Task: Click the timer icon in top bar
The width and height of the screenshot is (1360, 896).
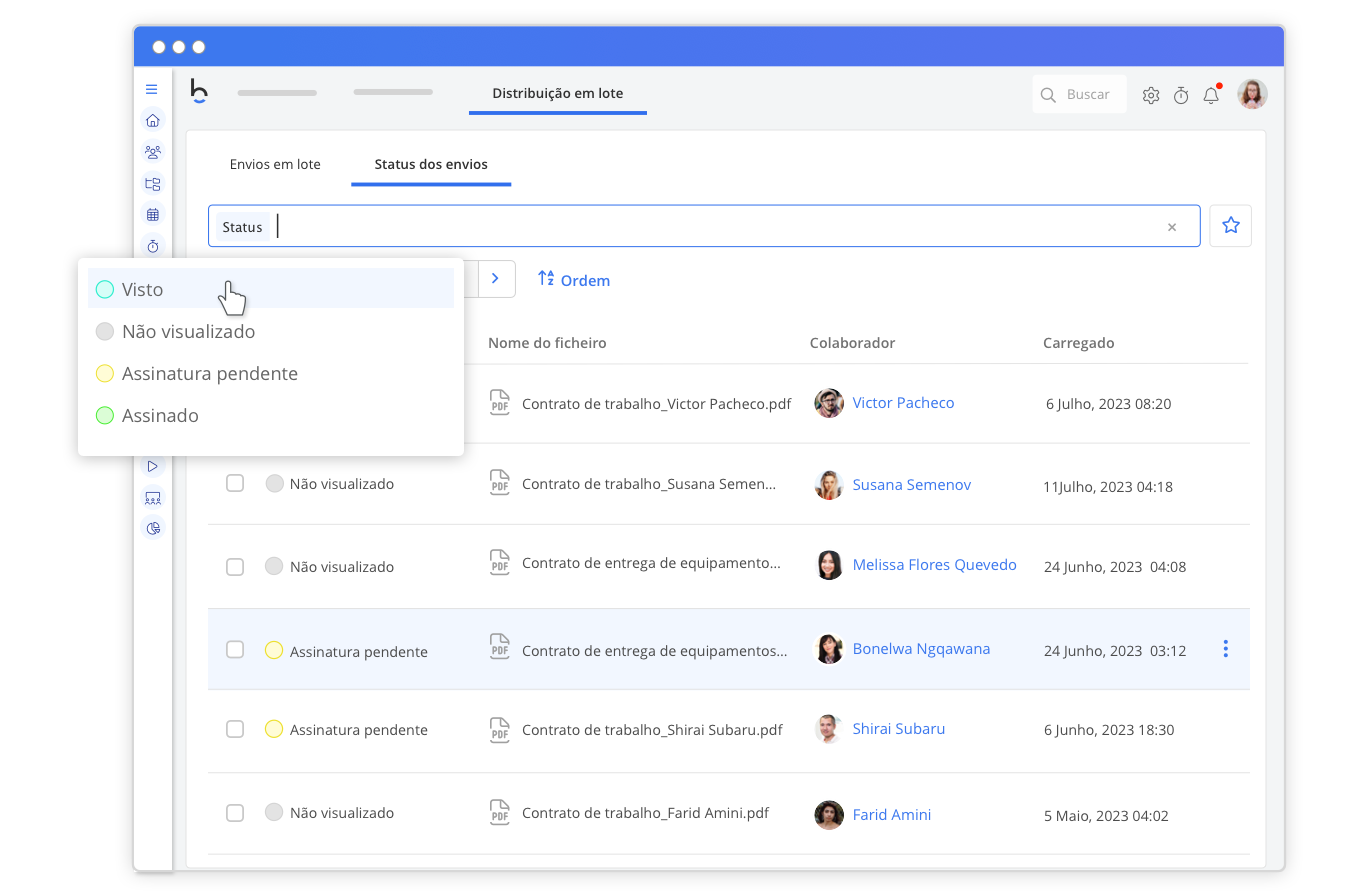Action: click(x=1181, y=95)
